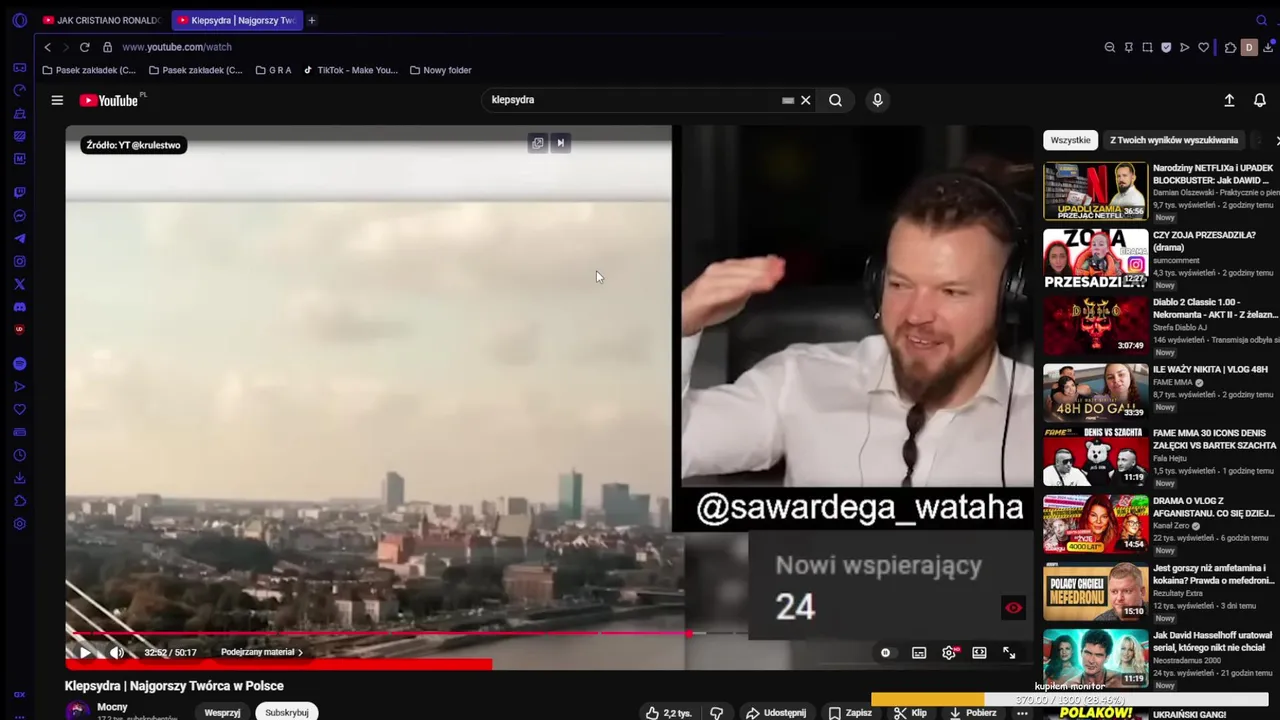The image size is (1280, 720).
Task: Toggle the miniplayer icon atop the video
Action: pos(537,143)
